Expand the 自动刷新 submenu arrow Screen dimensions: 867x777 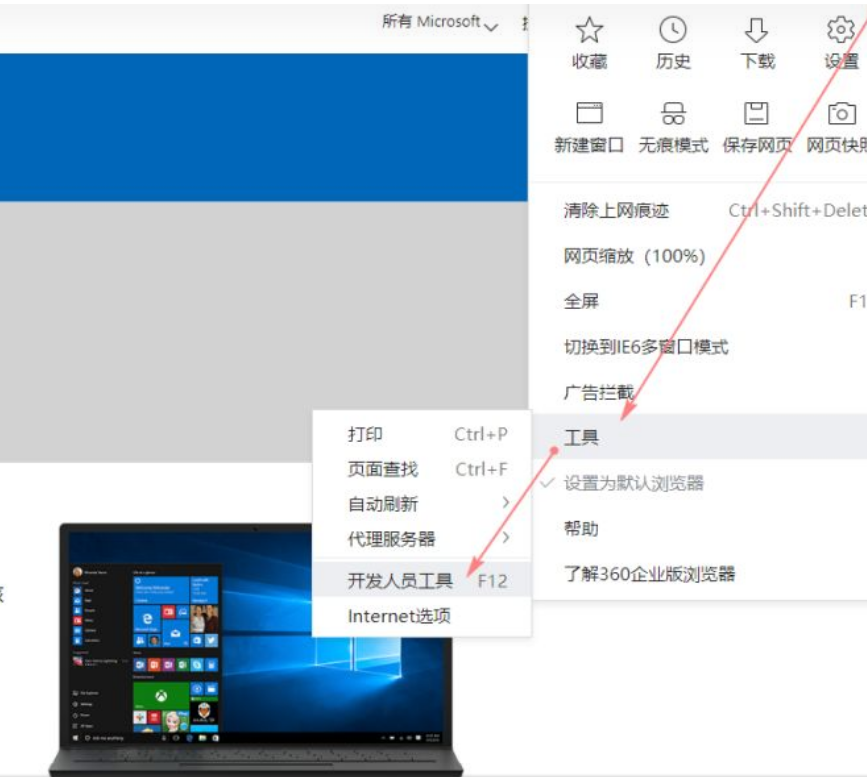click(505, 503)
